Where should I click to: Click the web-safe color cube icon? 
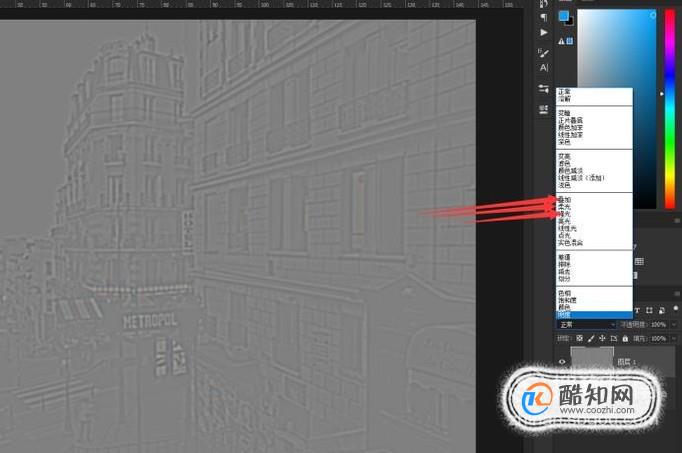click(569, 41)
